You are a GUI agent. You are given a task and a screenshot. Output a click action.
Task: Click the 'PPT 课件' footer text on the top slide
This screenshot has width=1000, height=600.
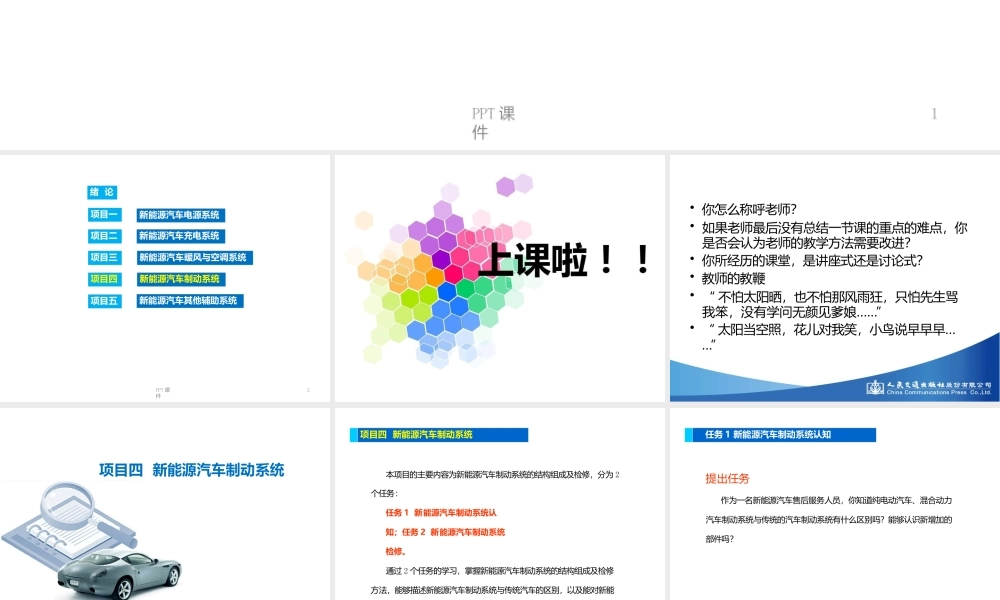click(493, 122)
